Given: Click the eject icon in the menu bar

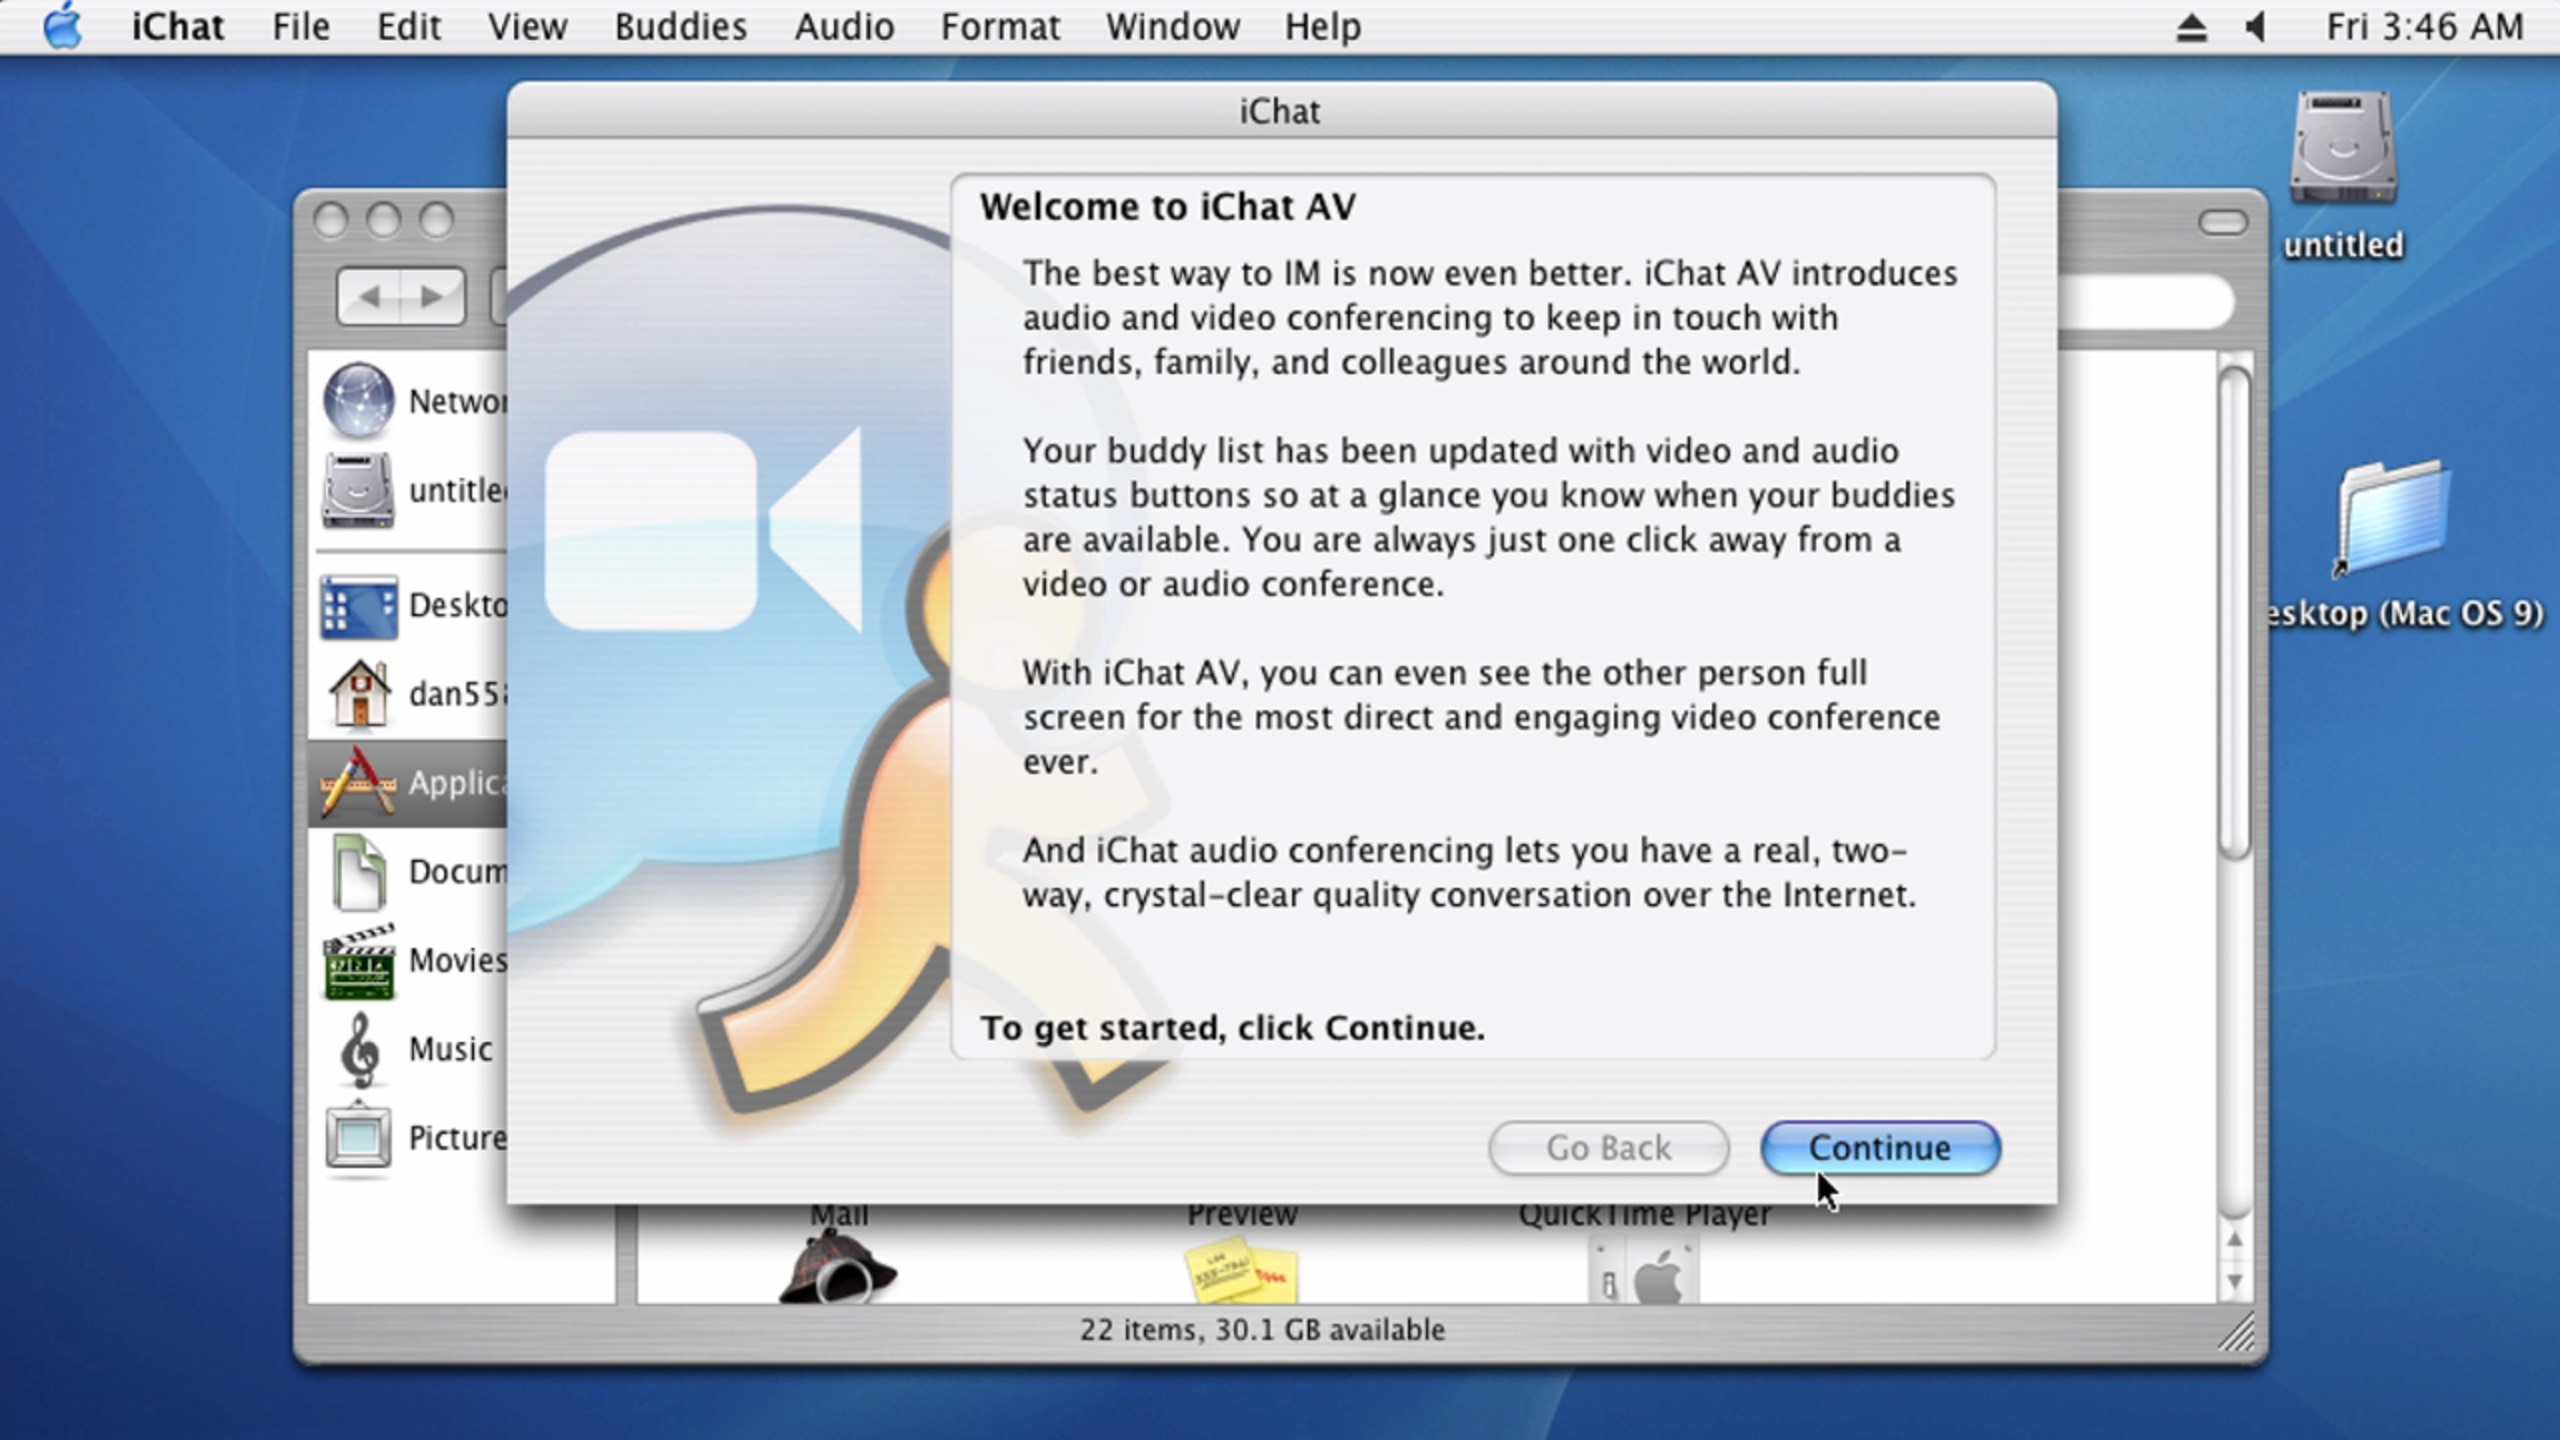Looking at the screenshot, I should pyautogui.click(x=2192, y=27).
